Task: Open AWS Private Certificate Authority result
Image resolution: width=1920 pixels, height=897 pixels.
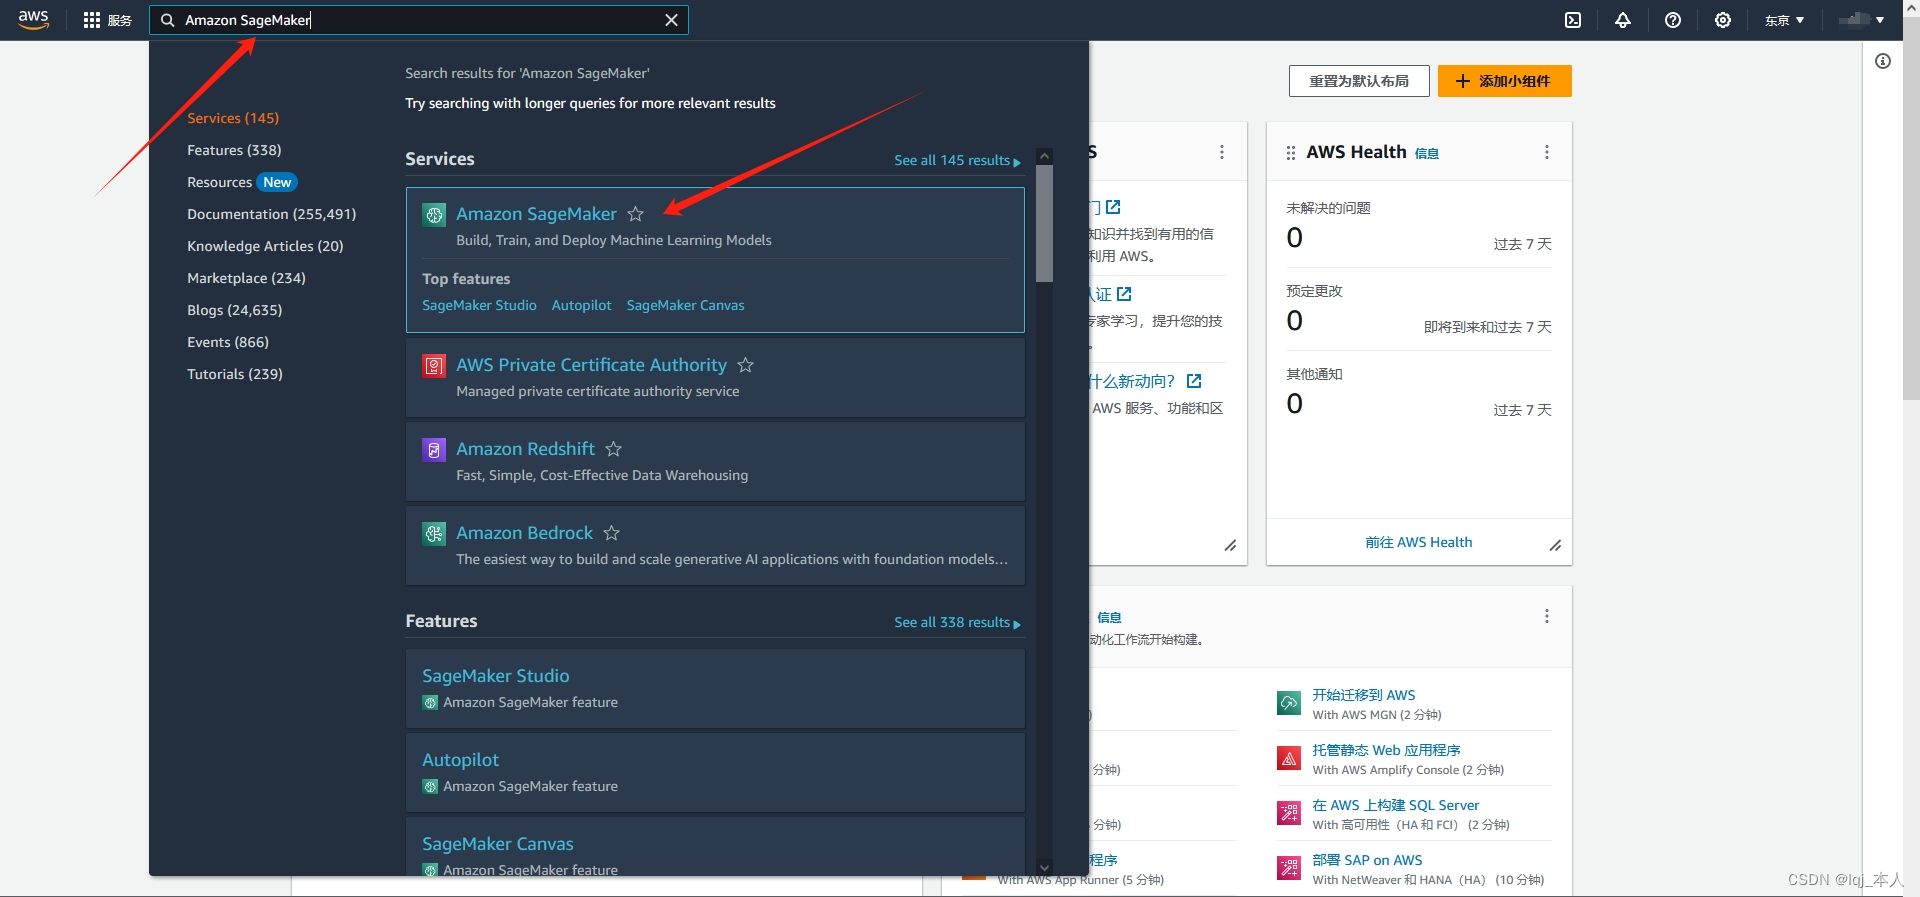Action: (x=591, y=365)
